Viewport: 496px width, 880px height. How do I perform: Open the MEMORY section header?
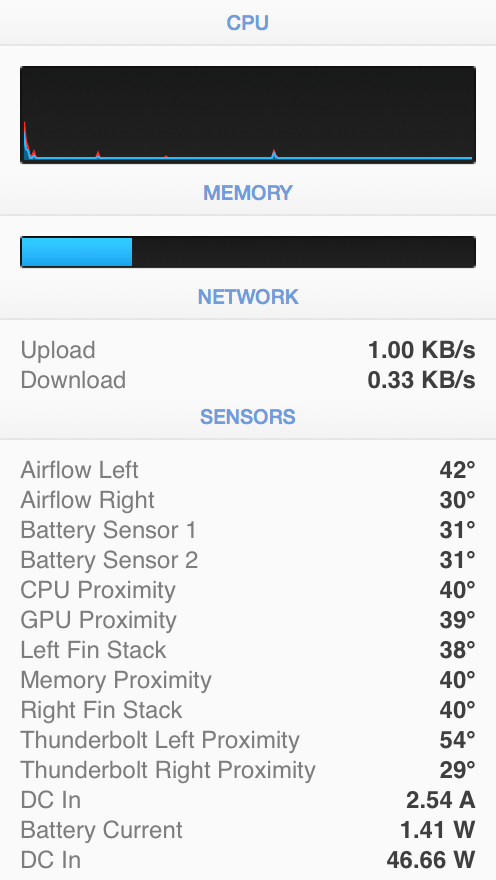point(247,193)
